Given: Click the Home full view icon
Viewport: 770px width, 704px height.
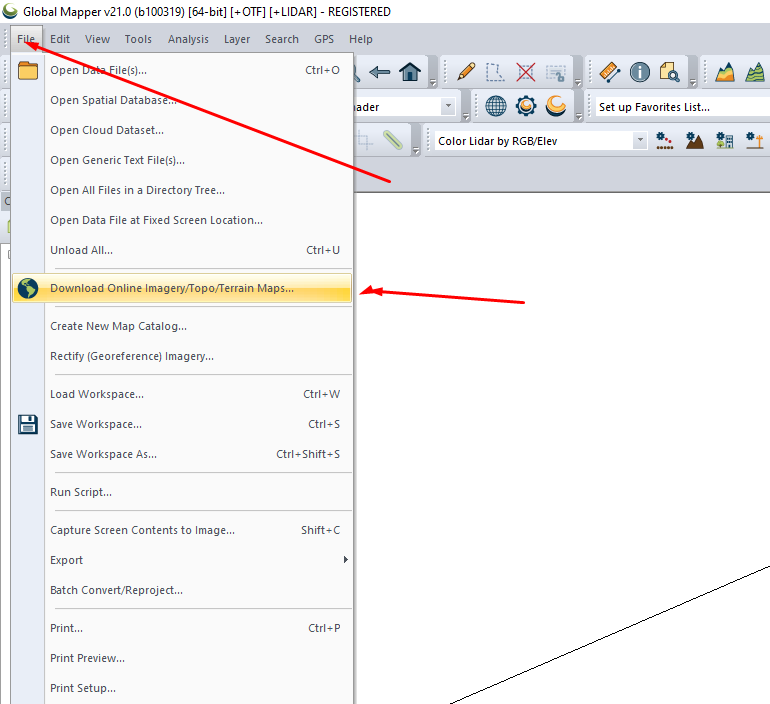Looking at the screenshot, I should 410,72.
